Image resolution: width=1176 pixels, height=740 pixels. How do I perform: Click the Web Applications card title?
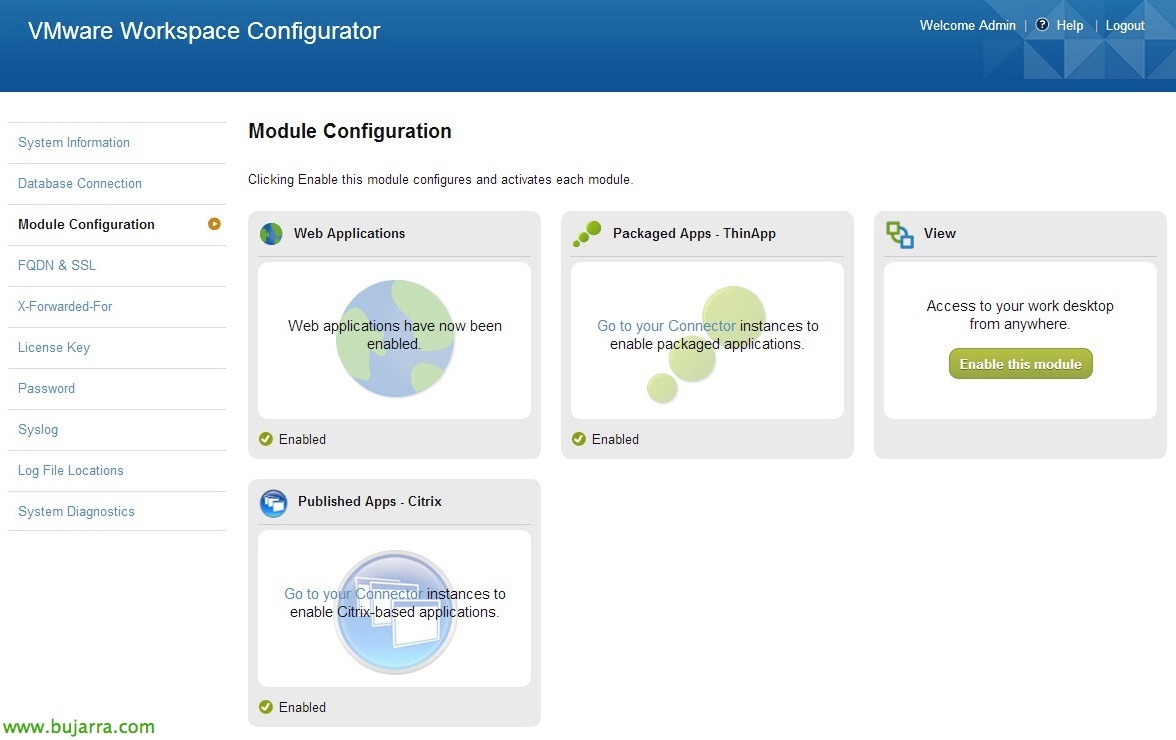pyautogui.click(x=350, y=233)
